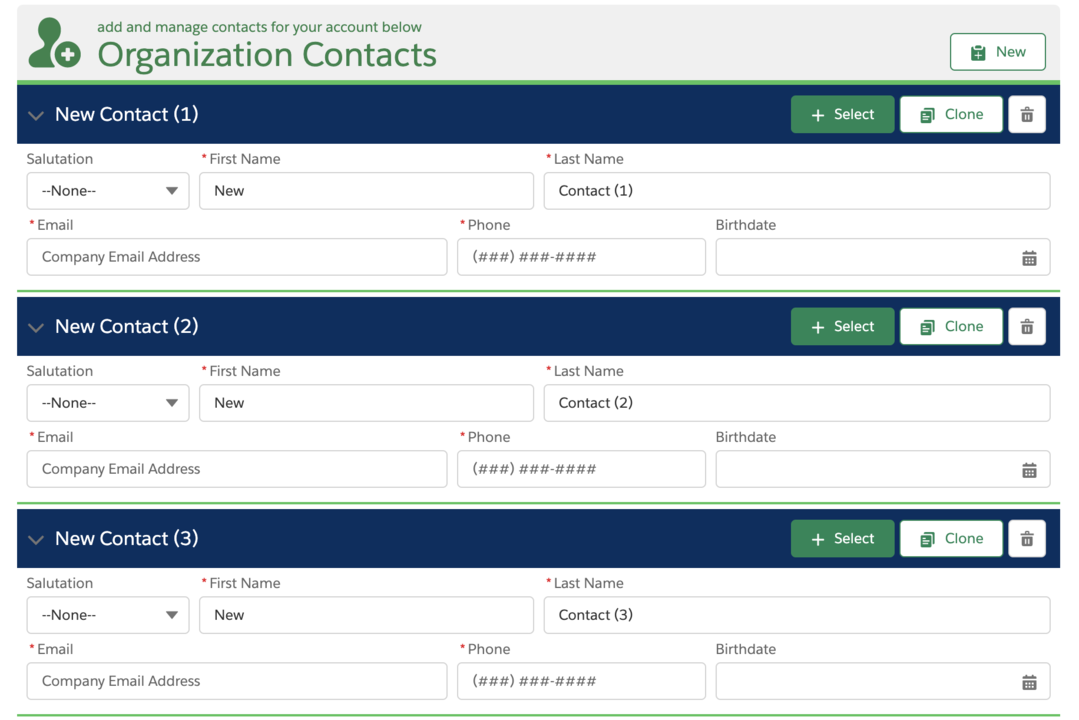
Task: Clone New Contact (3)
Action: pyautogui.click(x=951, y=538)
